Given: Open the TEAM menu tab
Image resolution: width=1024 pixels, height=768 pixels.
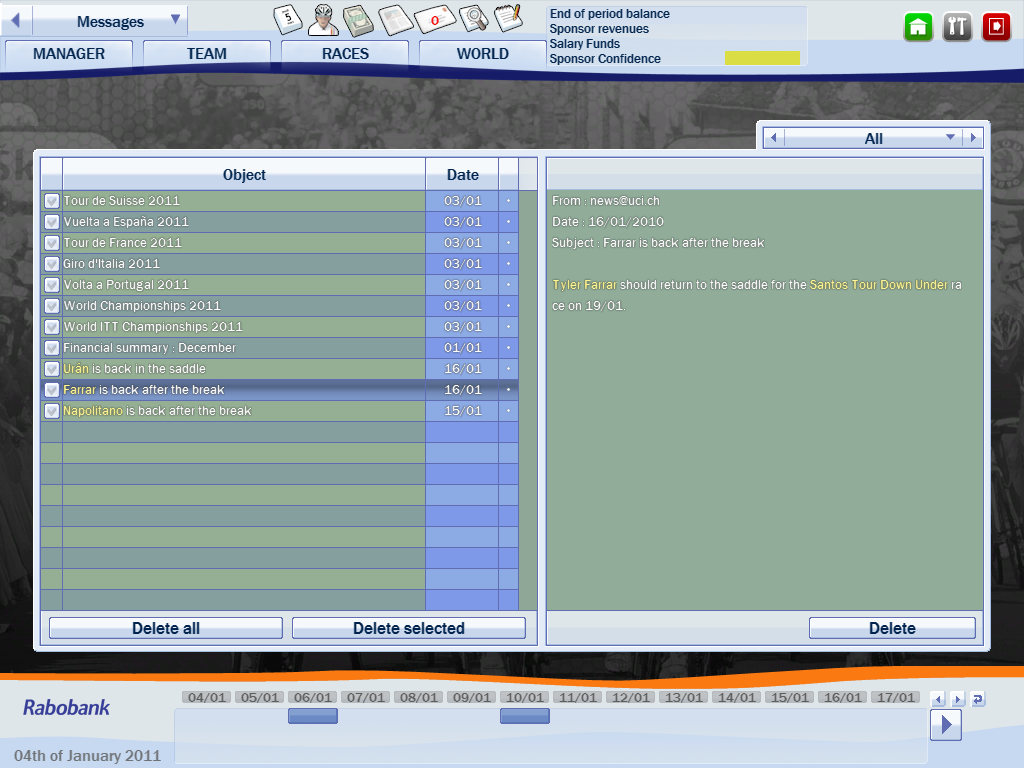Looking at the screenshot, I should [206, 54].
